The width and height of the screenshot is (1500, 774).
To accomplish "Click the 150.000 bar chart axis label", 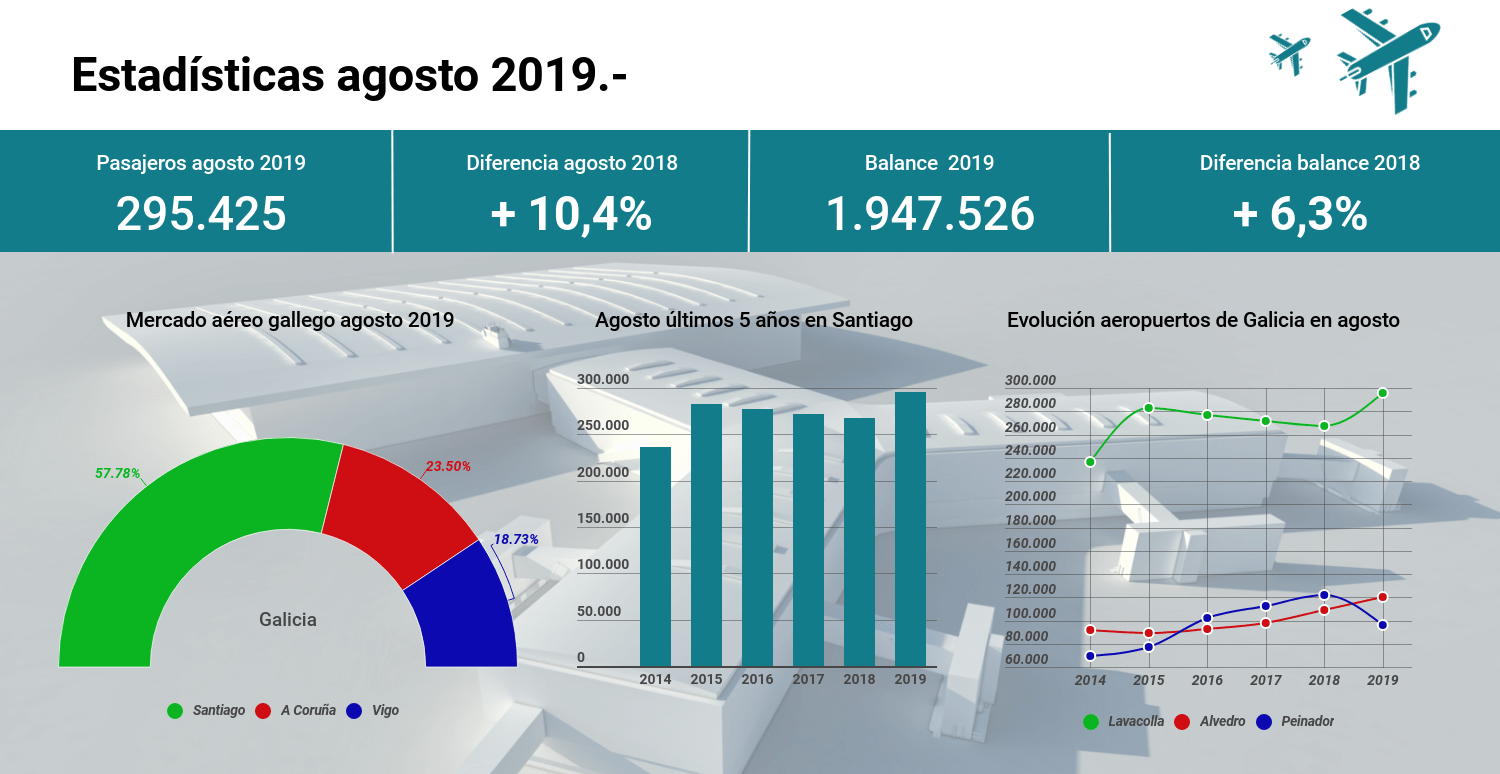I will 603,519.
